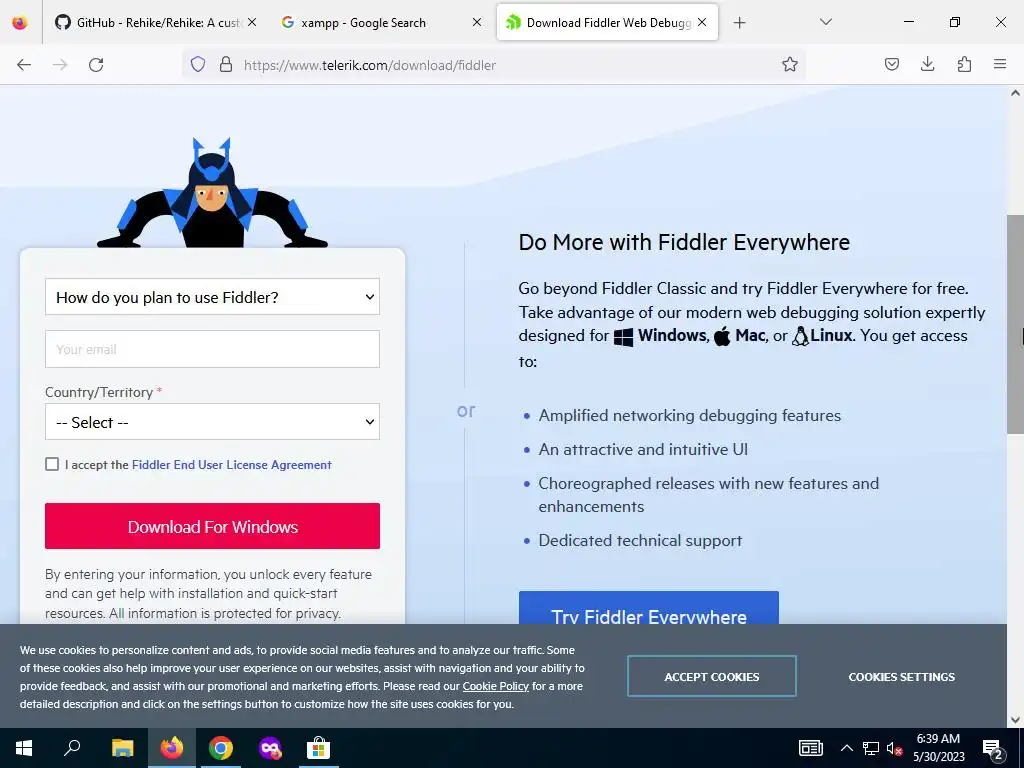This screenshot has height=768, width=1024.
Task: Show hidden system tray icons
Action: (x=846, y=748)
